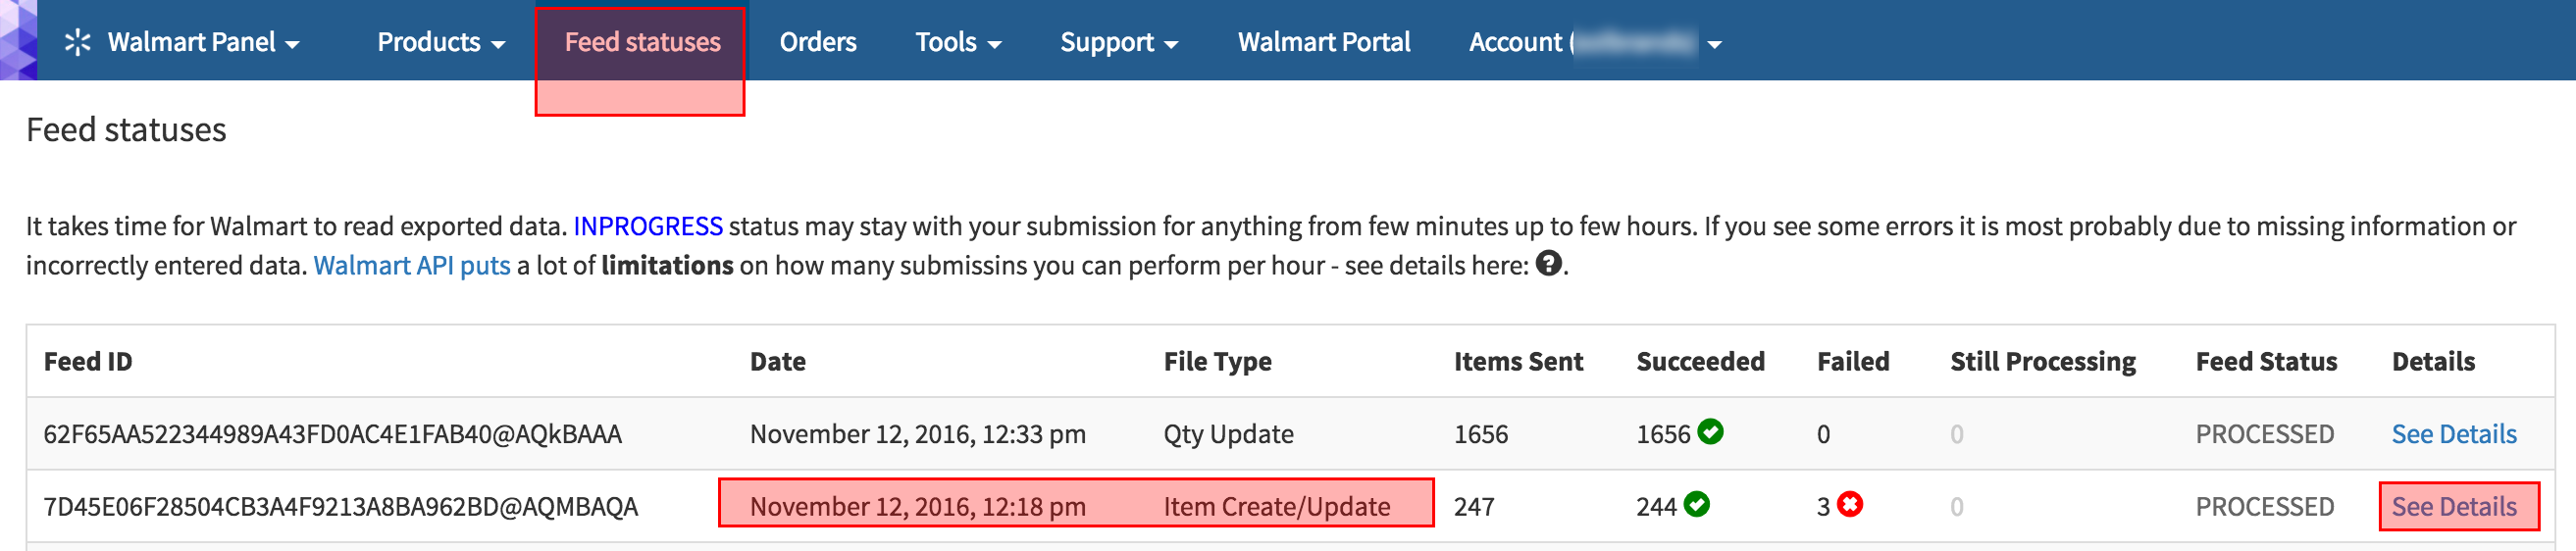The width and height of the screenshot is (2576, 551).
Task: Click the purple logo at top-left corner
Action: point(18,40)
